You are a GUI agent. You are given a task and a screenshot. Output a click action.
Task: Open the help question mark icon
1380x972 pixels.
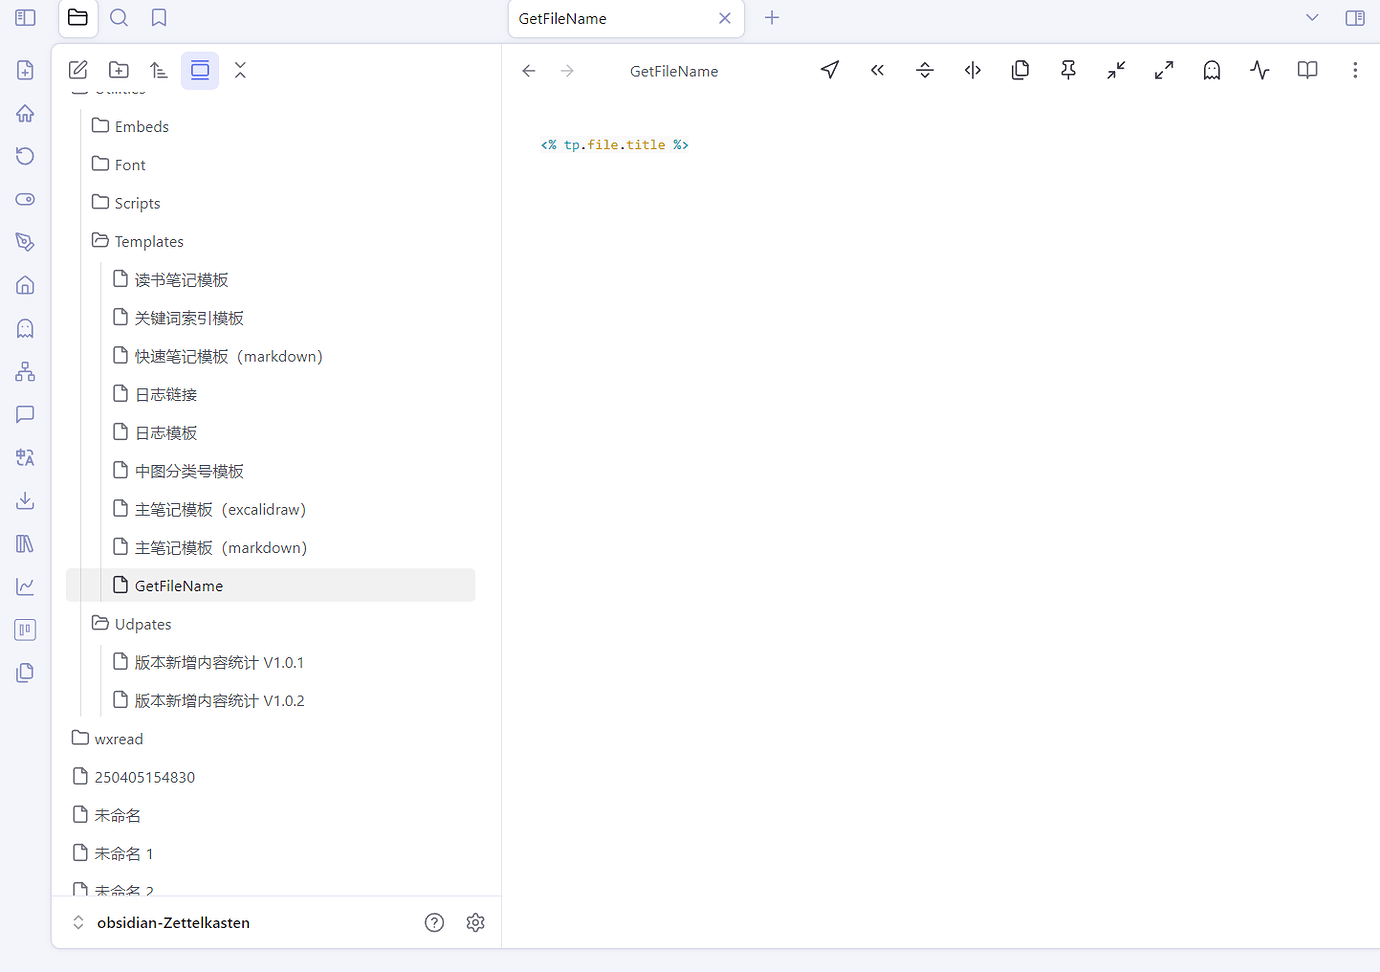[x=434, y=922]
